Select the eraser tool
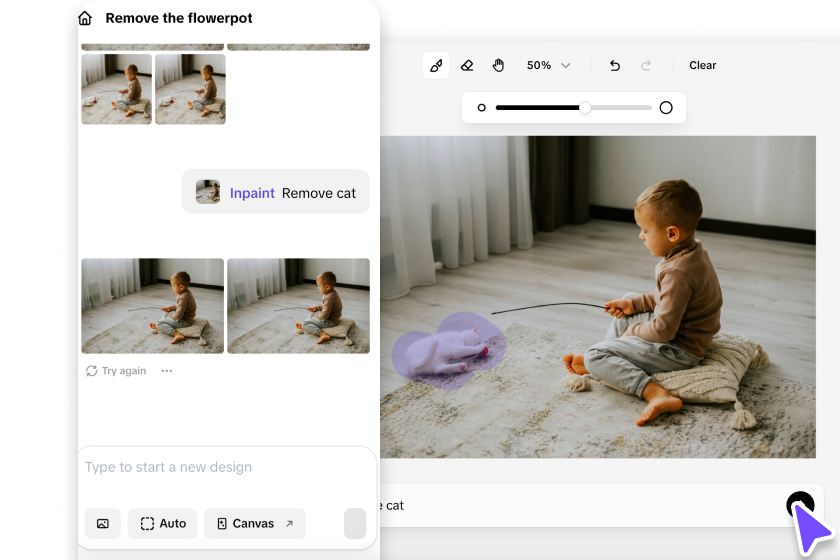Viewport: 840px width, 560px height. pos(467,66)
